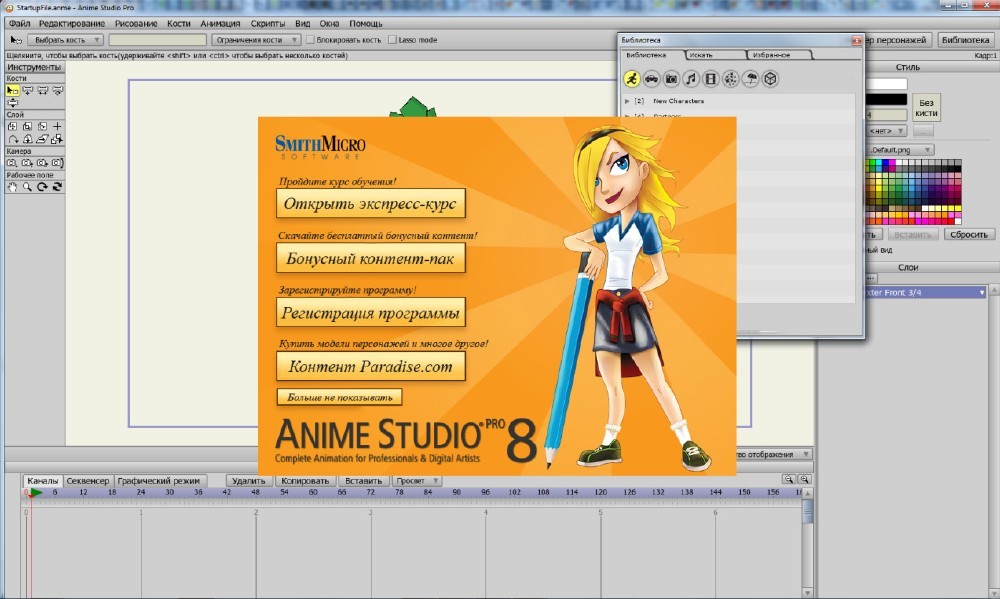The image size is (1000, 599).
Task: Open the Скрипты menu
Action: [267, 24]
